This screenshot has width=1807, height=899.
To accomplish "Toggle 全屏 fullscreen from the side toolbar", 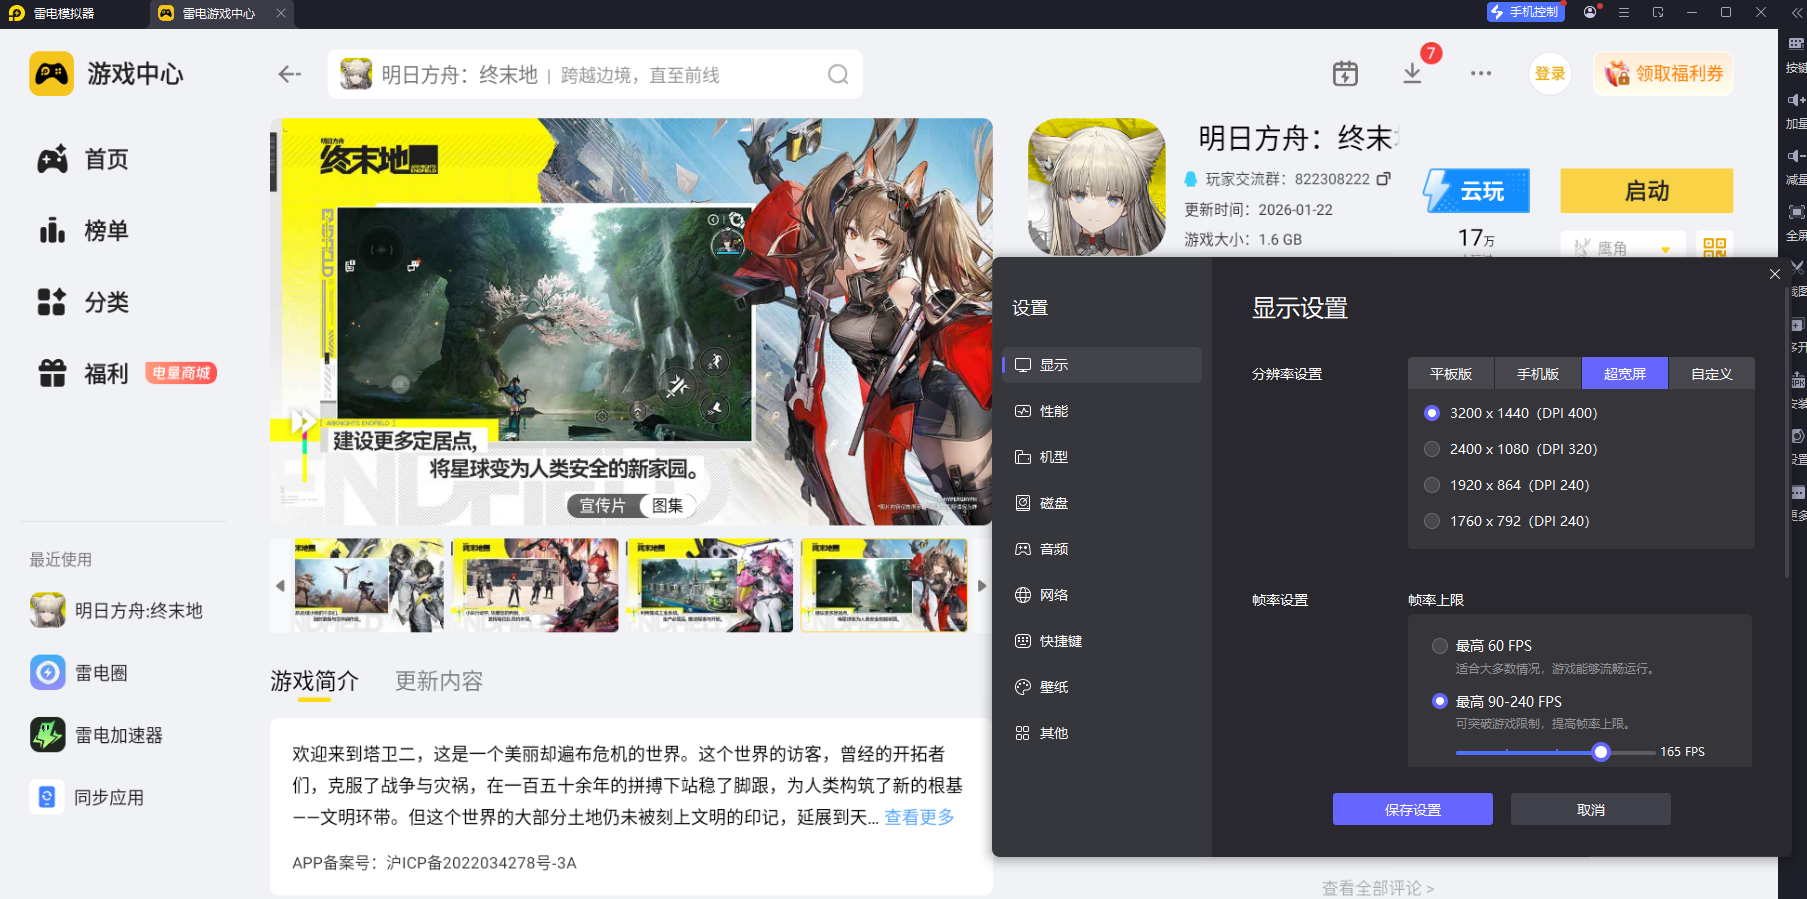I will tap(1796, 223).
